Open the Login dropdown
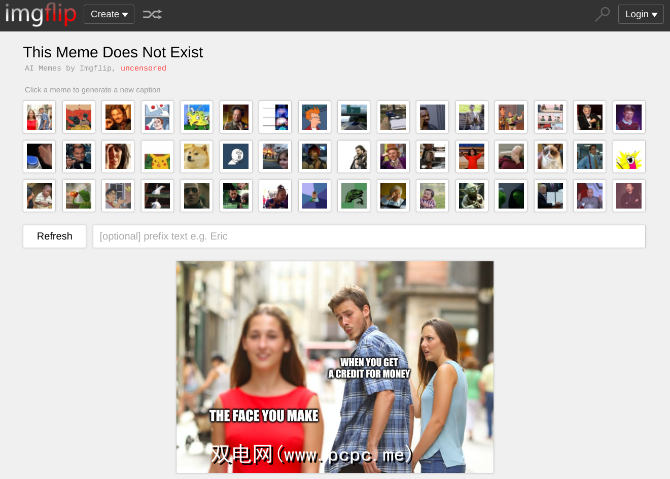The height and width of the screenshot is (479, 670). [x=641, y=14]
